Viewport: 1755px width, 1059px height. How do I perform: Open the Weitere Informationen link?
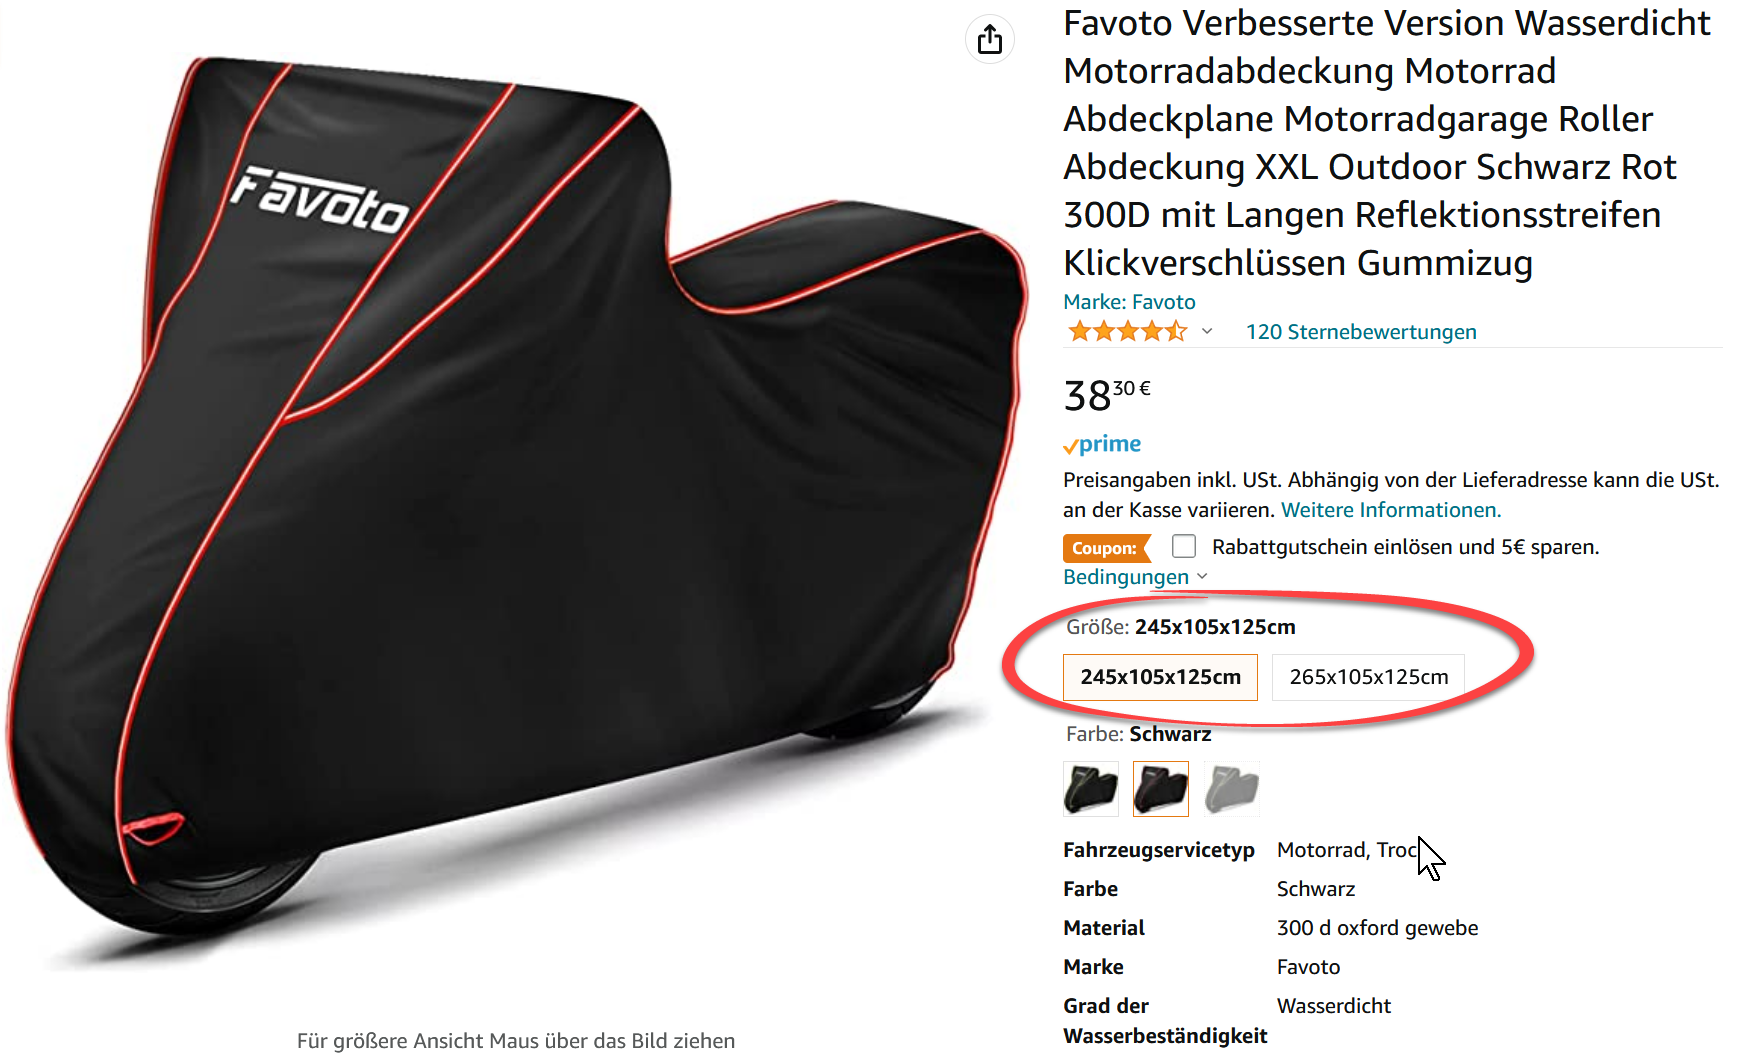[x=1391, y=510]
